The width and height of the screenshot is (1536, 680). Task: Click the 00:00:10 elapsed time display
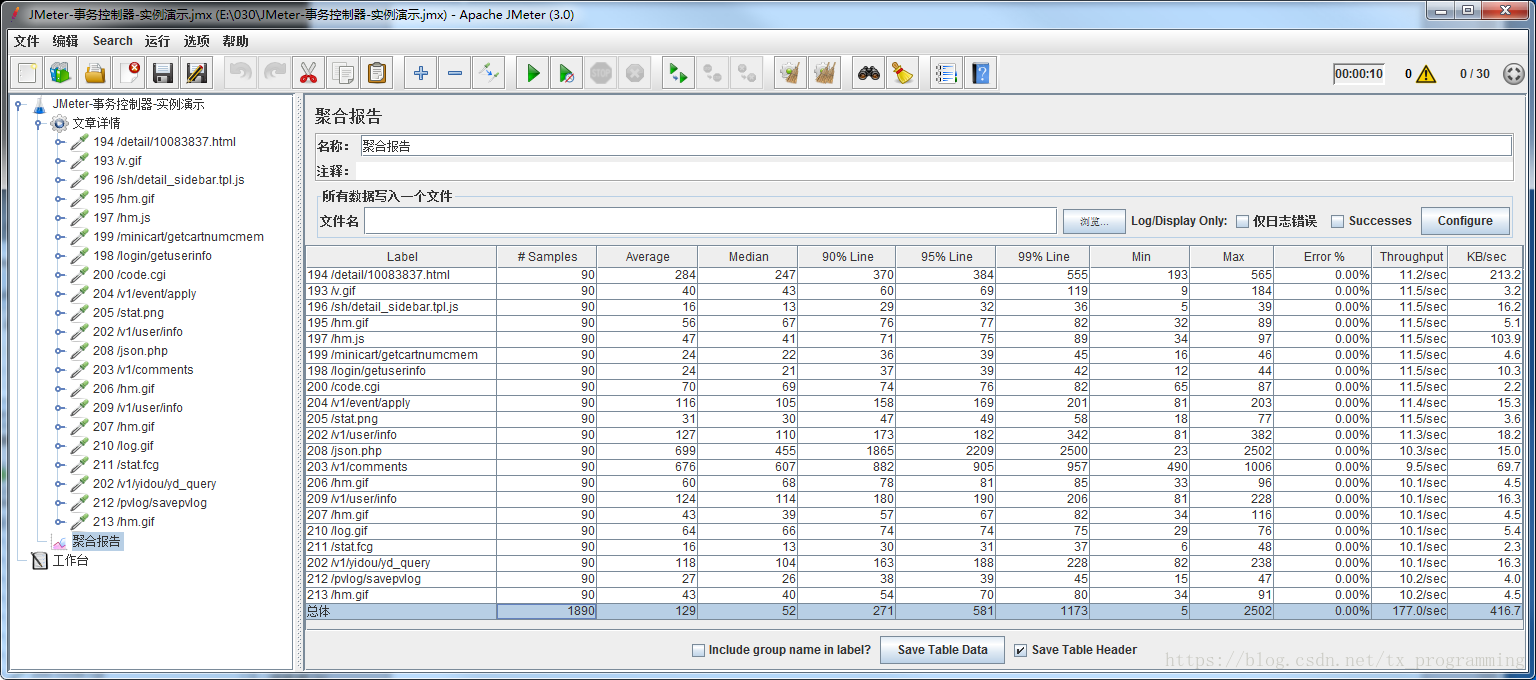pyautogui.click(x=1359, y=74)
